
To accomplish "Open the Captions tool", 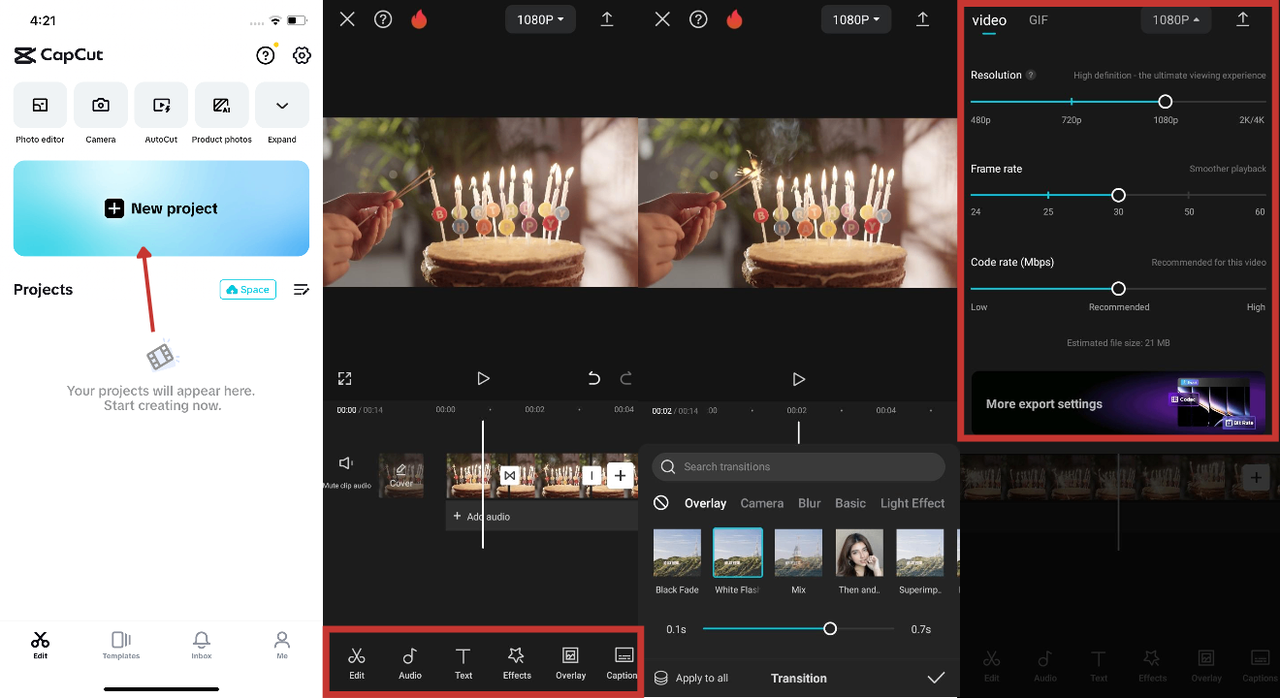I will (x=622, y=662).
